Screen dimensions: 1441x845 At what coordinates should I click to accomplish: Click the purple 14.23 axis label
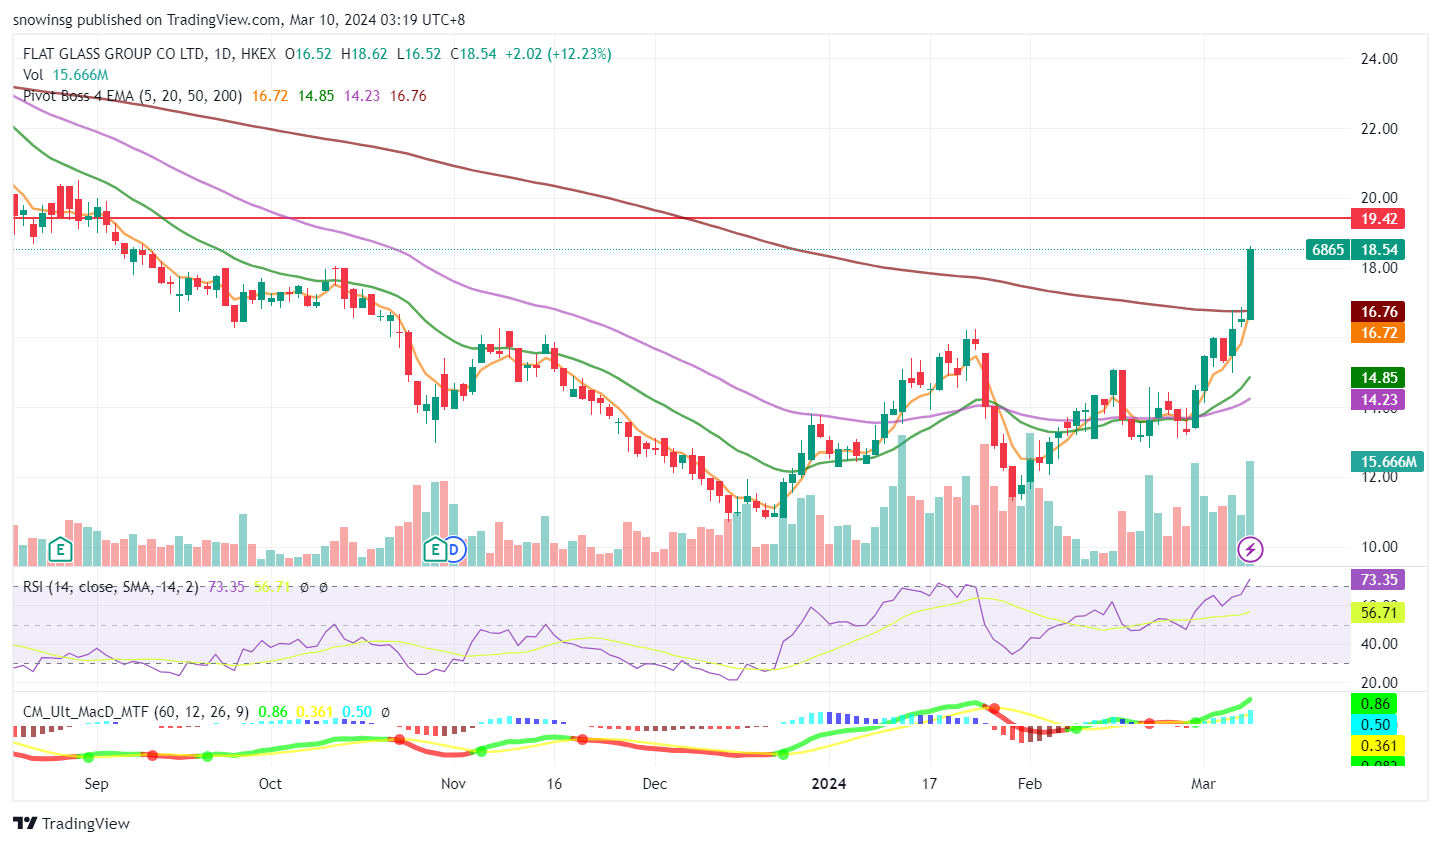click(1378, 399)
